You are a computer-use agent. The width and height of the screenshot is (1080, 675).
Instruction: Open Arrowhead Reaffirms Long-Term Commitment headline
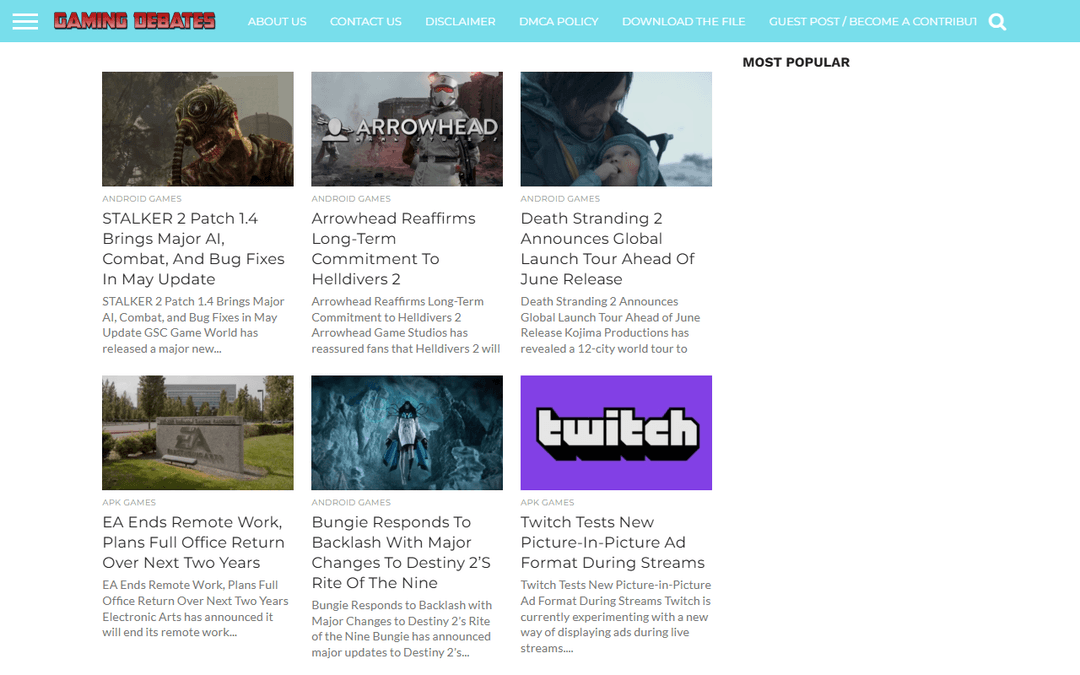tap(393, 249)
